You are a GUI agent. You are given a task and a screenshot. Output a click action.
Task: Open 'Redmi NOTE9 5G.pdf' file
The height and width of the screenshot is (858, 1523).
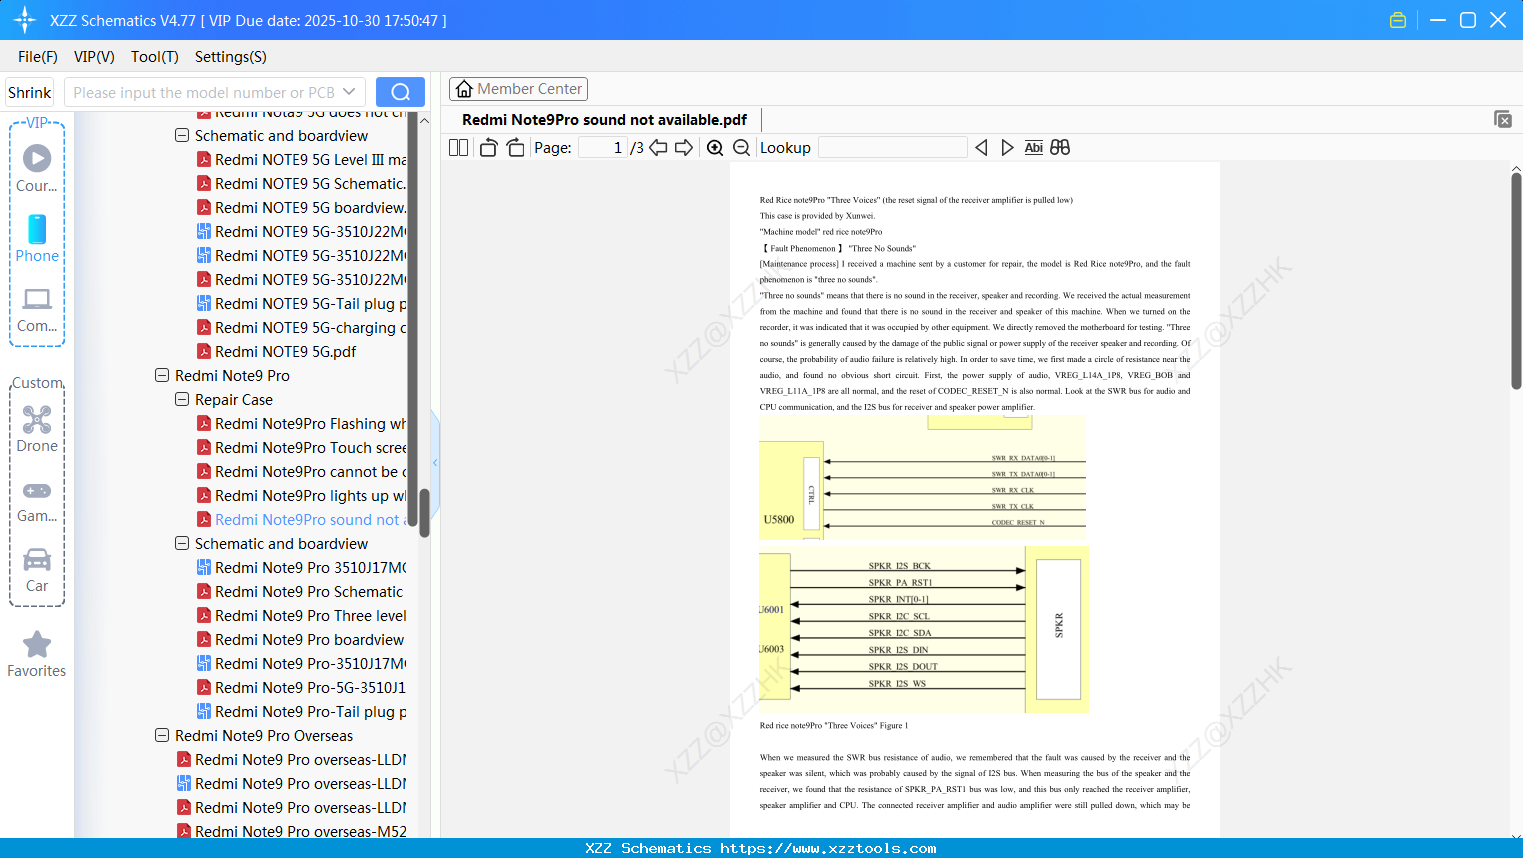point(276,352)
